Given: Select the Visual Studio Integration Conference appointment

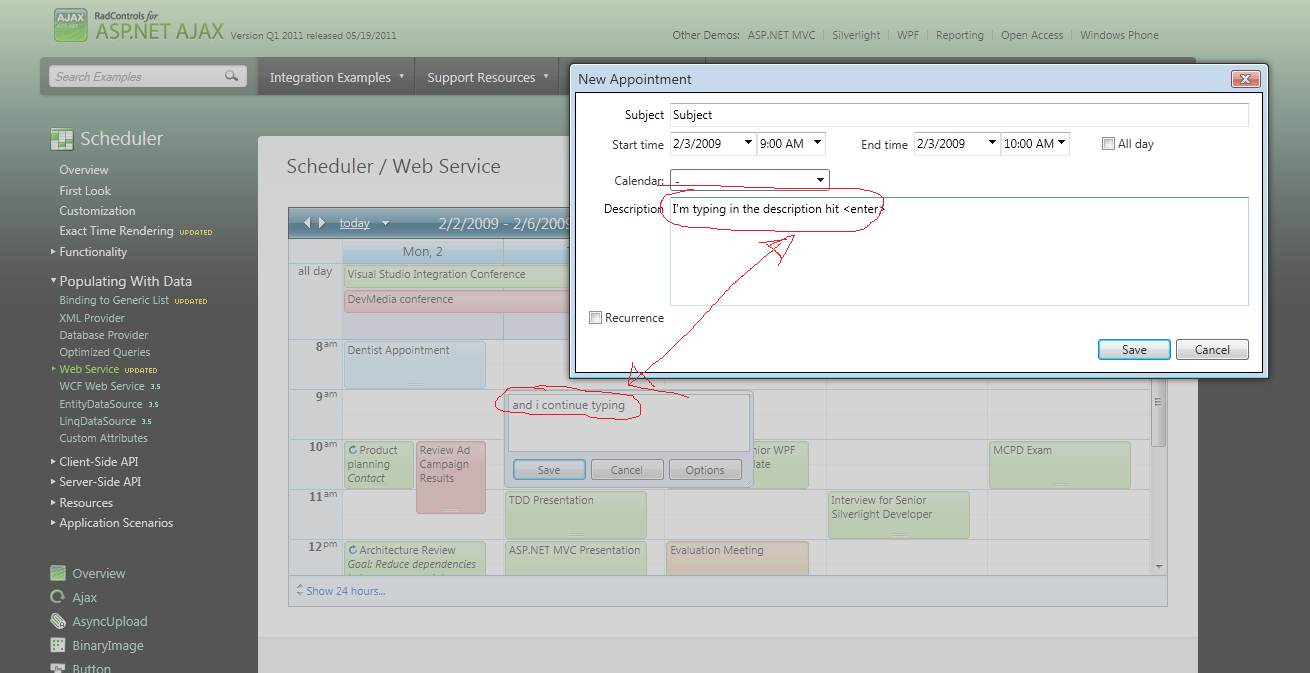Looking at the screenshot, I should pyautogui.click(x=457, y=275).
